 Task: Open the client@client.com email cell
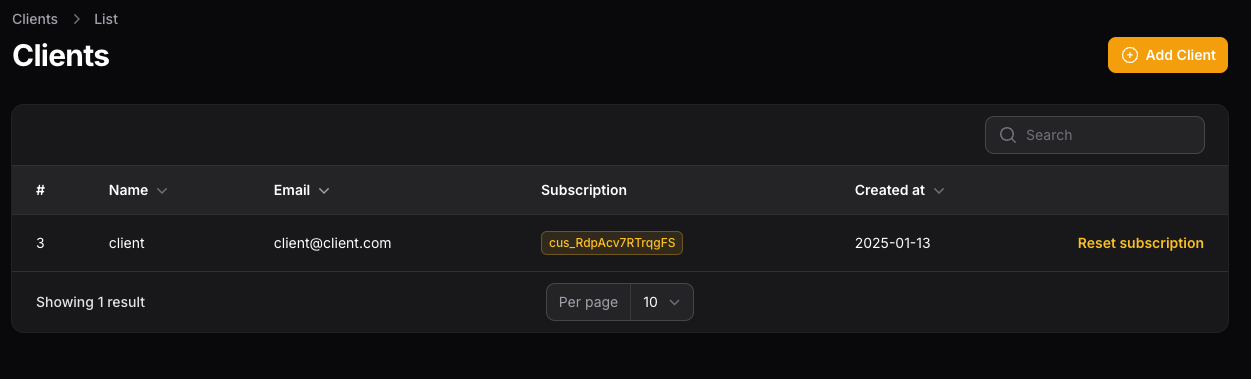[x=332, y=243]
